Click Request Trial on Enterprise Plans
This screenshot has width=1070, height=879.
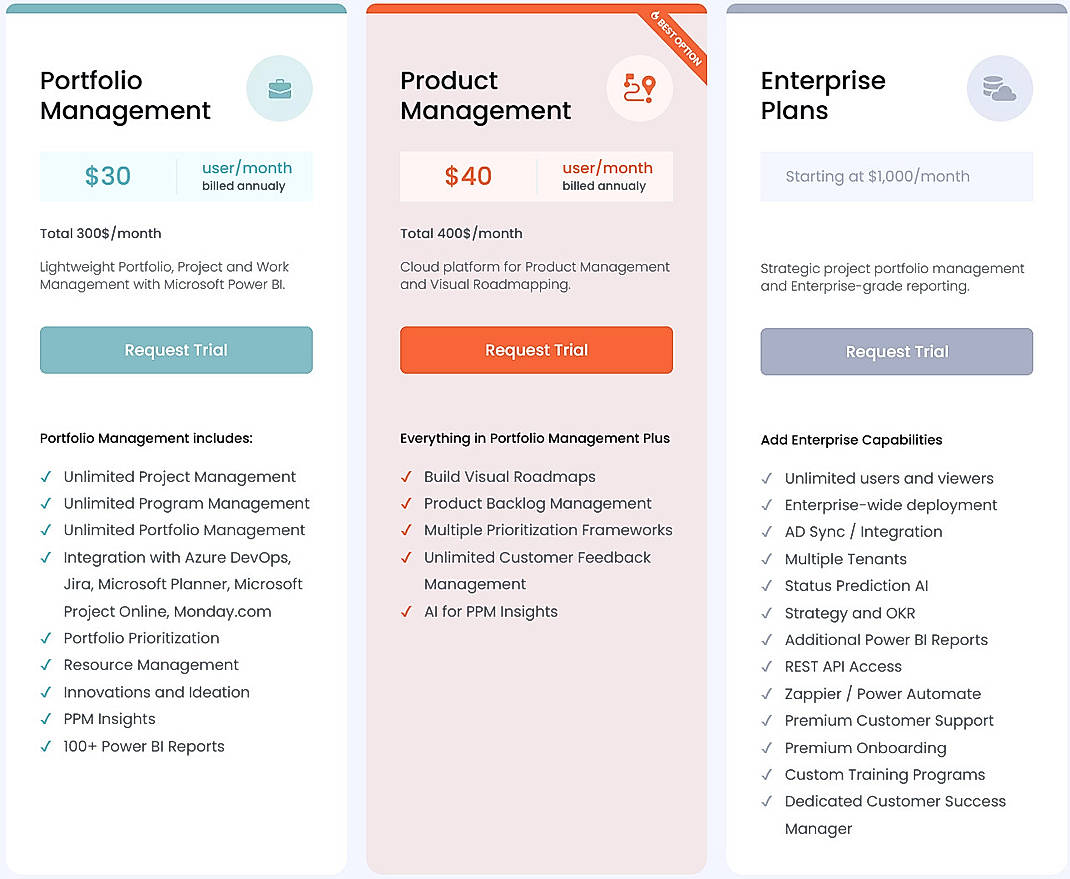(896, 351)
